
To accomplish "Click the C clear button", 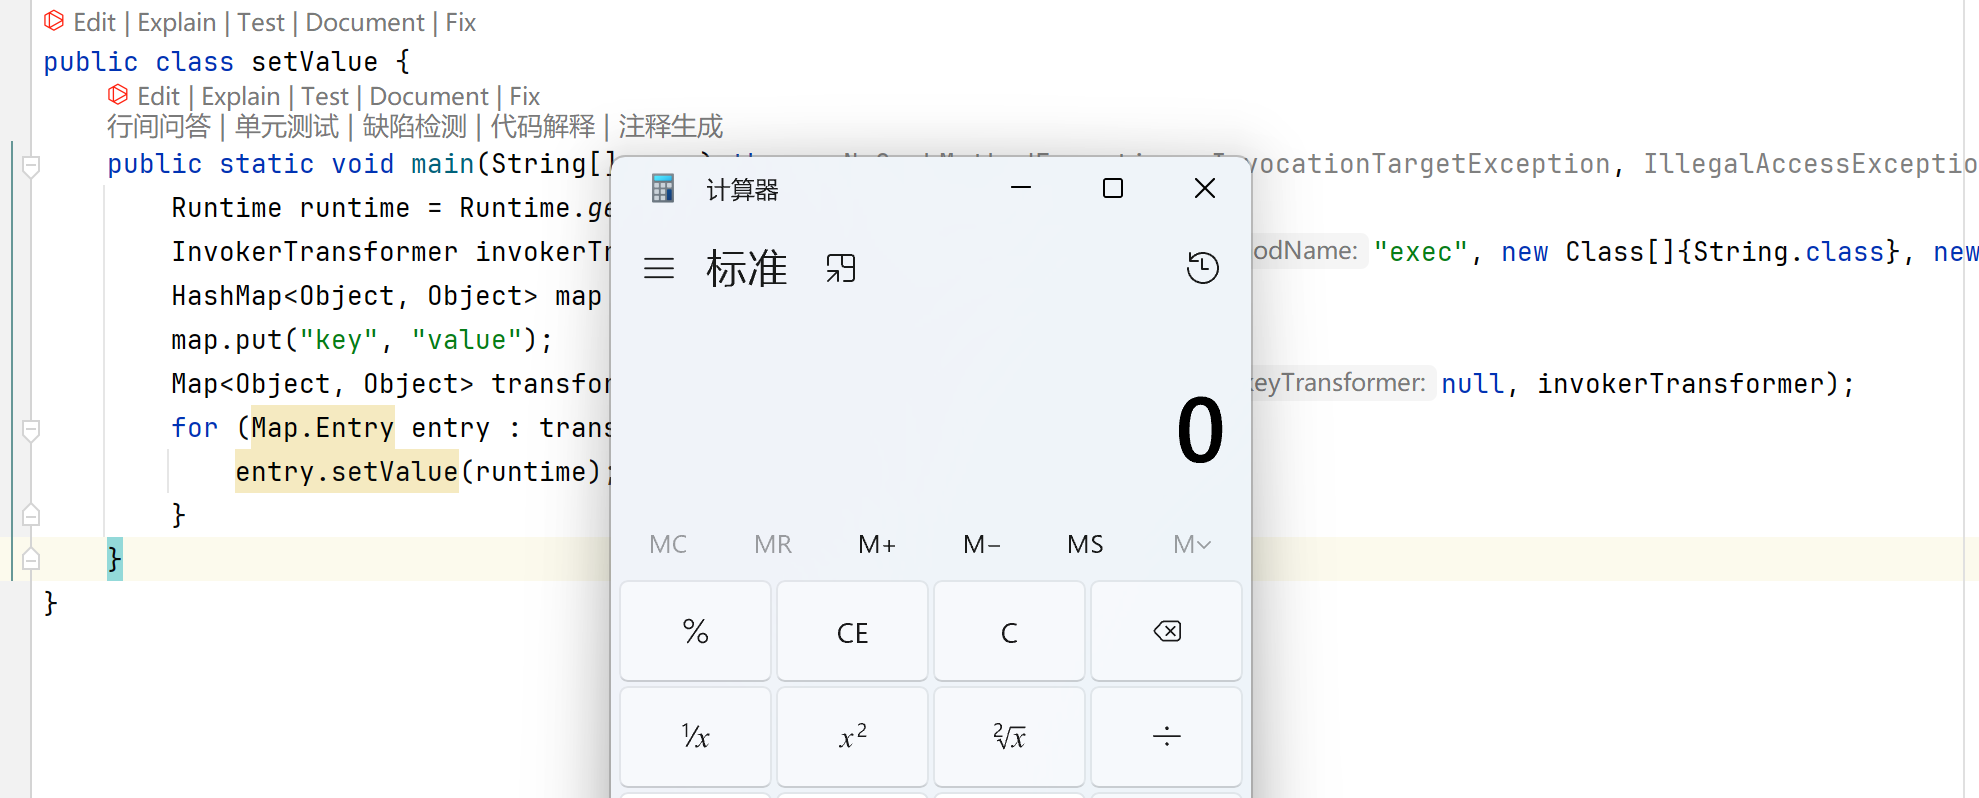I will point(1009,632).
